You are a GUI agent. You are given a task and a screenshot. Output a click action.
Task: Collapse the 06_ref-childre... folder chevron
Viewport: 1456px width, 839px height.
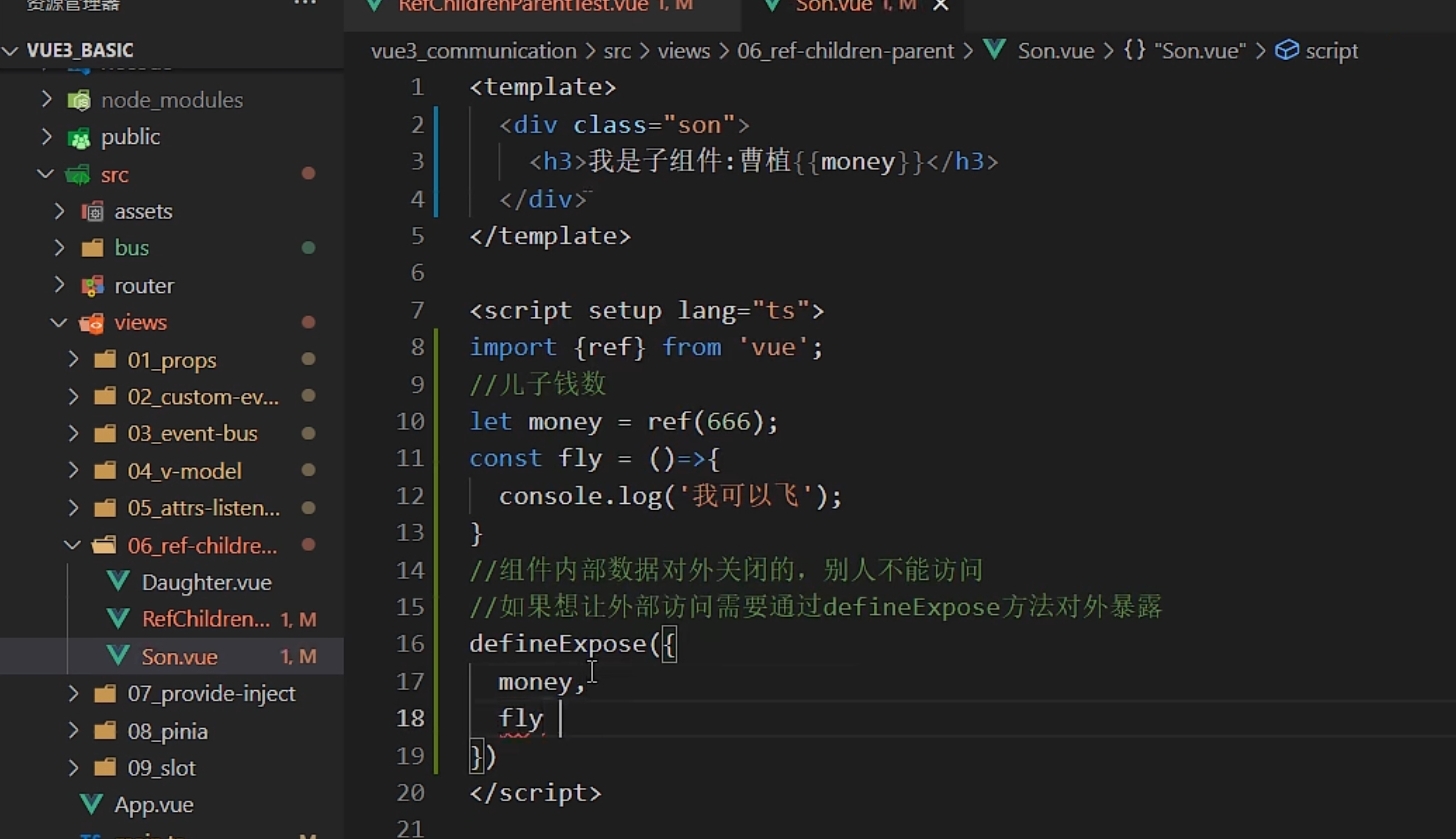[73, 546]
